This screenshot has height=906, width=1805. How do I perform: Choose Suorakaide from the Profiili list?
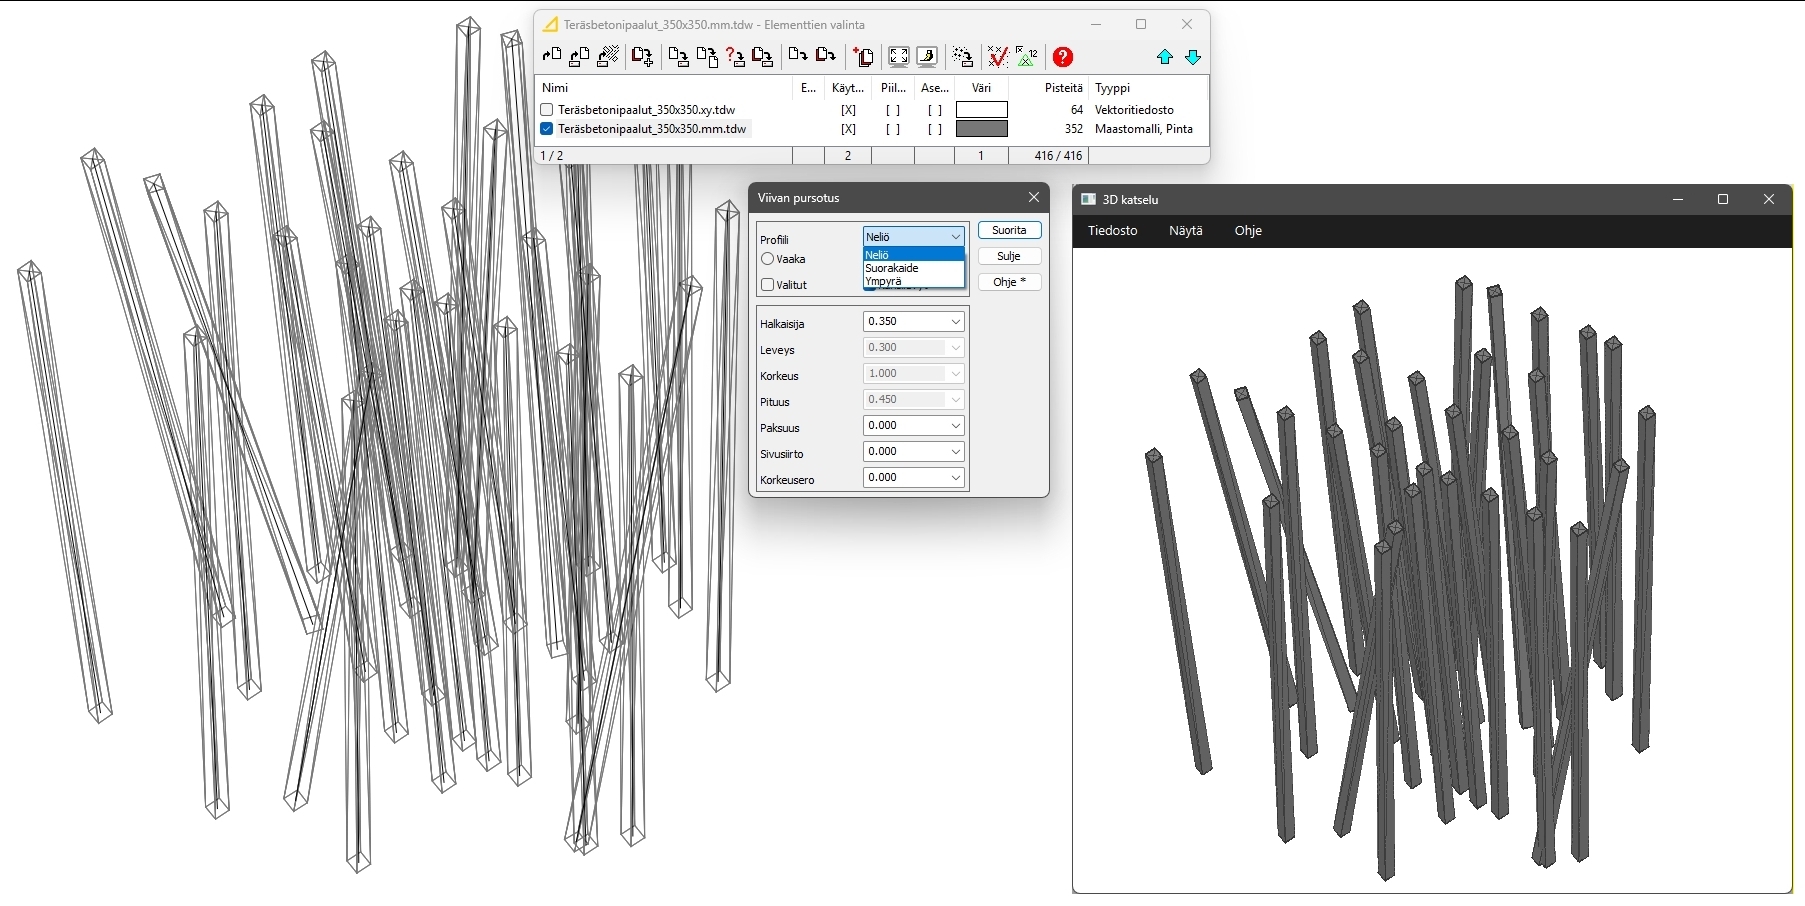coord(892,268)
